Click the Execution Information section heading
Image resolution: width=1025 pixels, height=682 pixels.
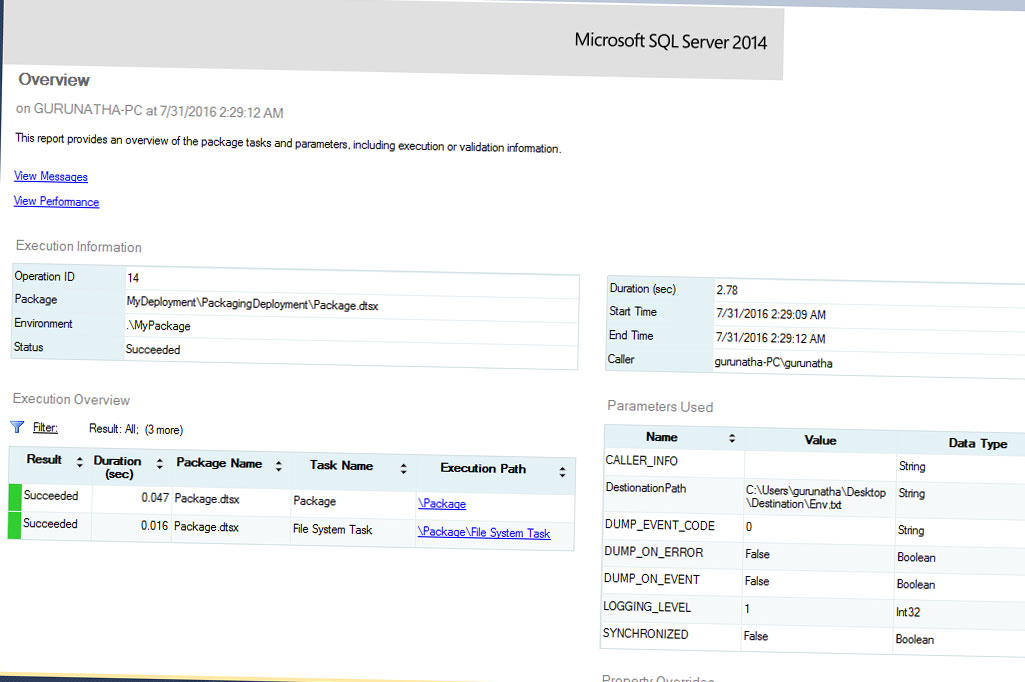78,247
